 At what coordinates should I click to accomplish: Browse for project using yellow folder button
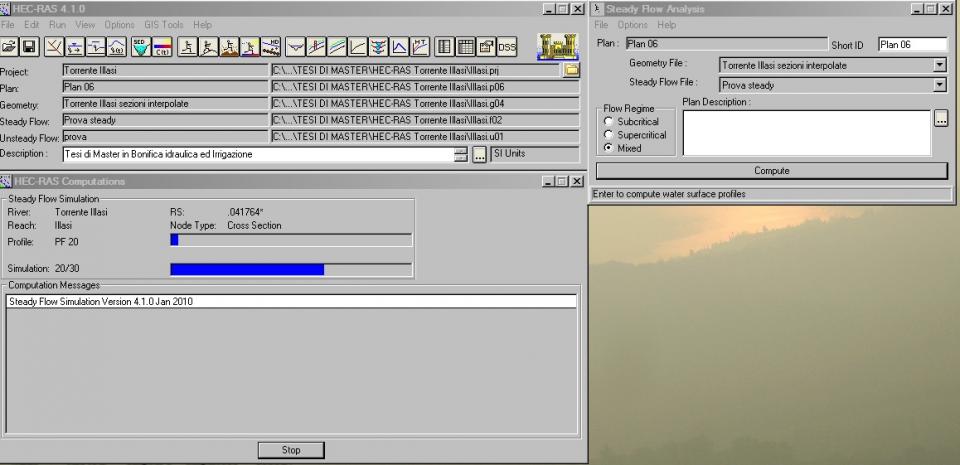point(572,71)
